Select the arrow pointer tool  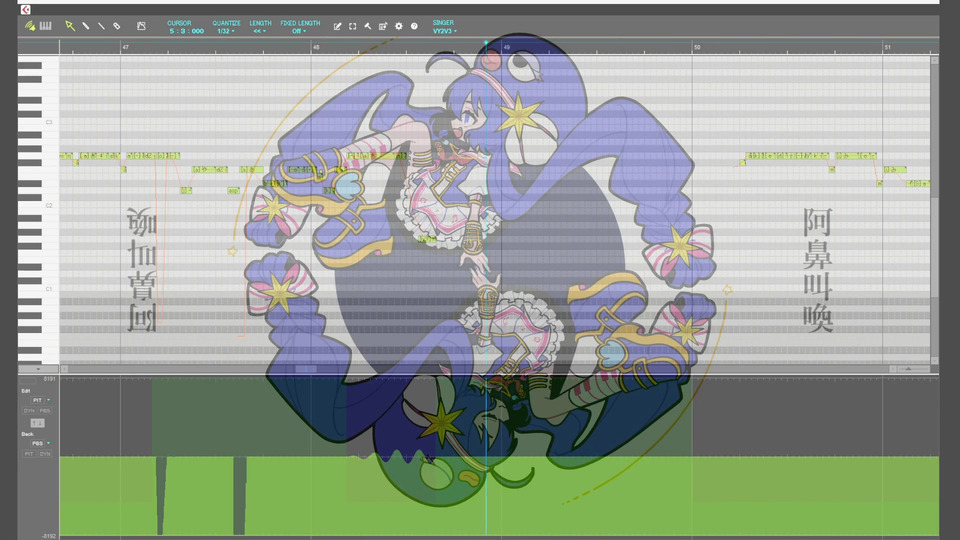(x=70, y=26)
